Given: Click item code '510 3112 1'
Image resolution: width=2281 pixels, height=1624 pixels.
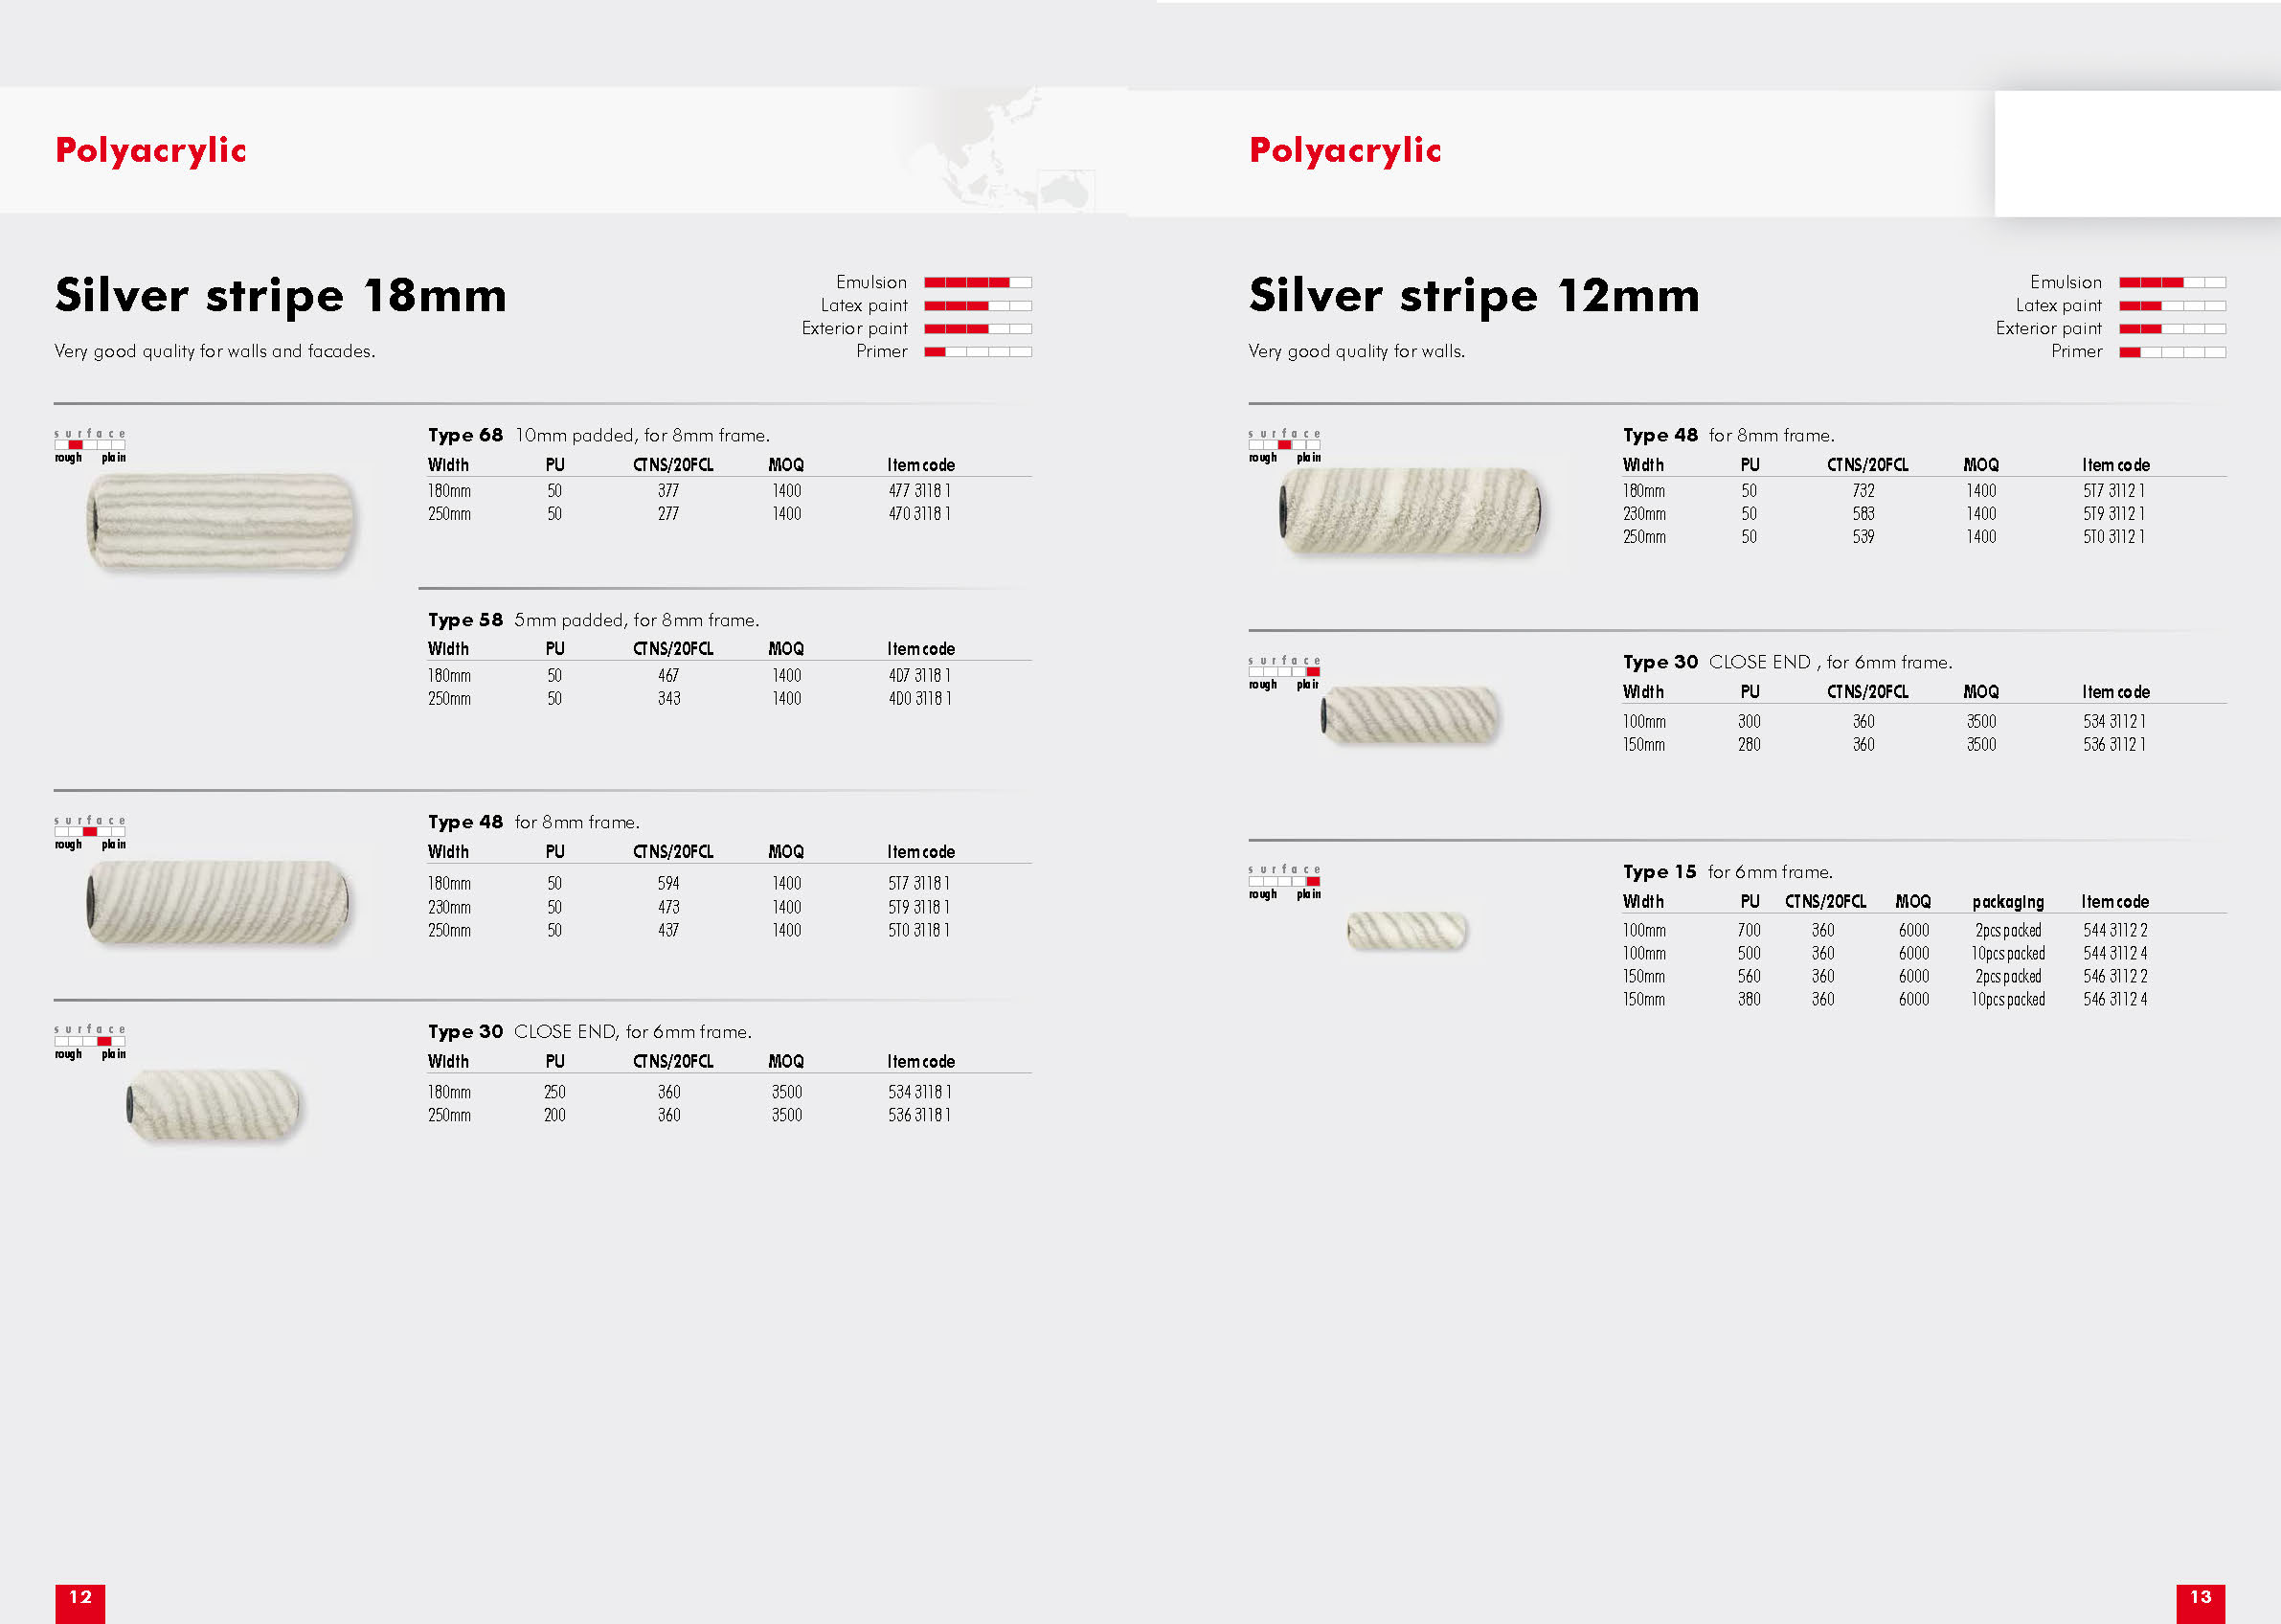Looking at the screenshot, I should point(2114,537).
